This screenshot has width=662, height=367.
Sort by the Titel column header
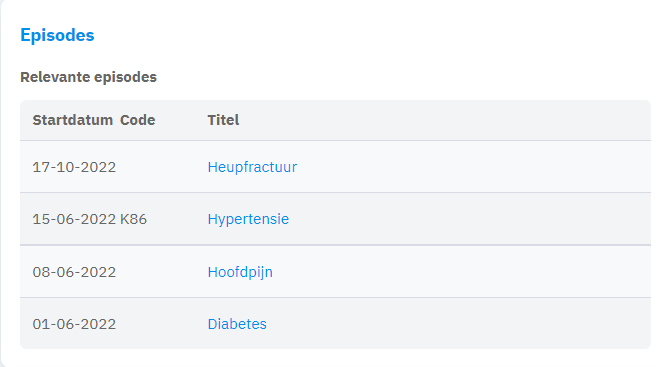click(223, 120)
